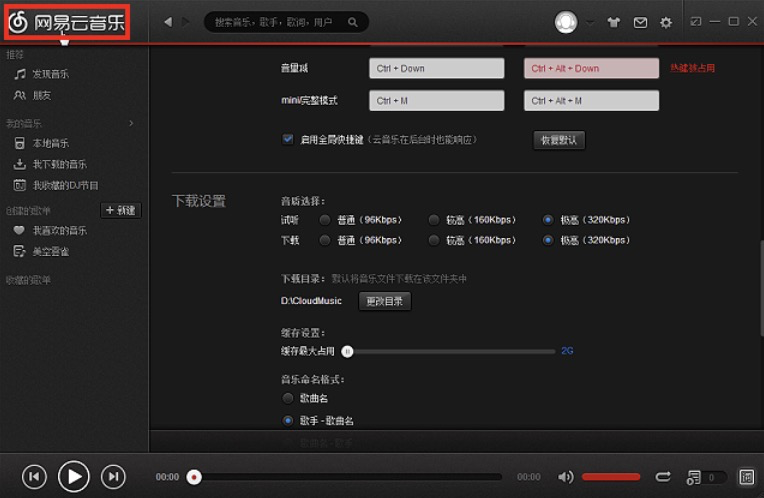The height and width of the screenshot is (498, 764).
Task: Uncheck 启用全局快捷键 checkbox
Action: (x=287, y=139)
